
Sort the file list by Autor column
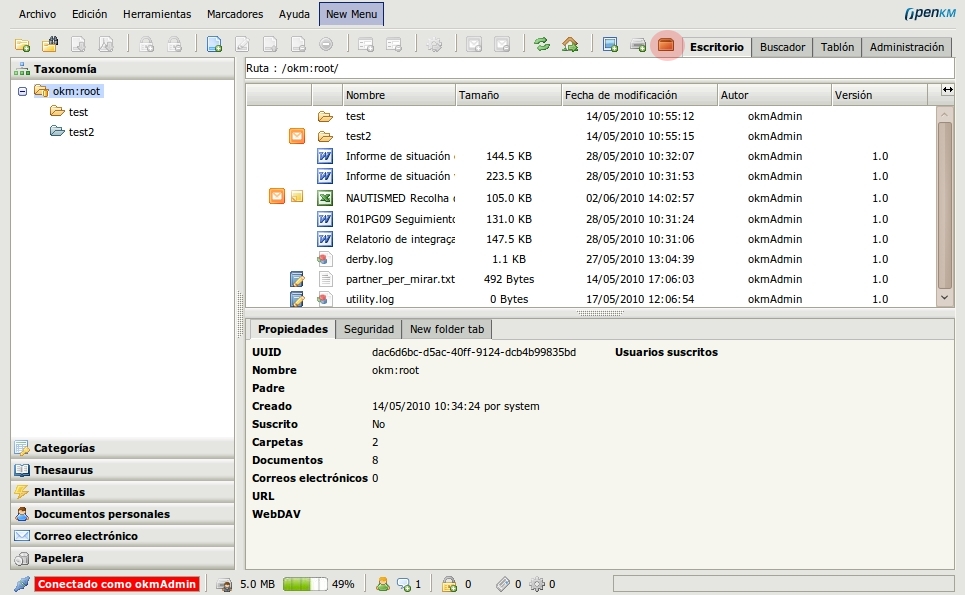point(774,95)
